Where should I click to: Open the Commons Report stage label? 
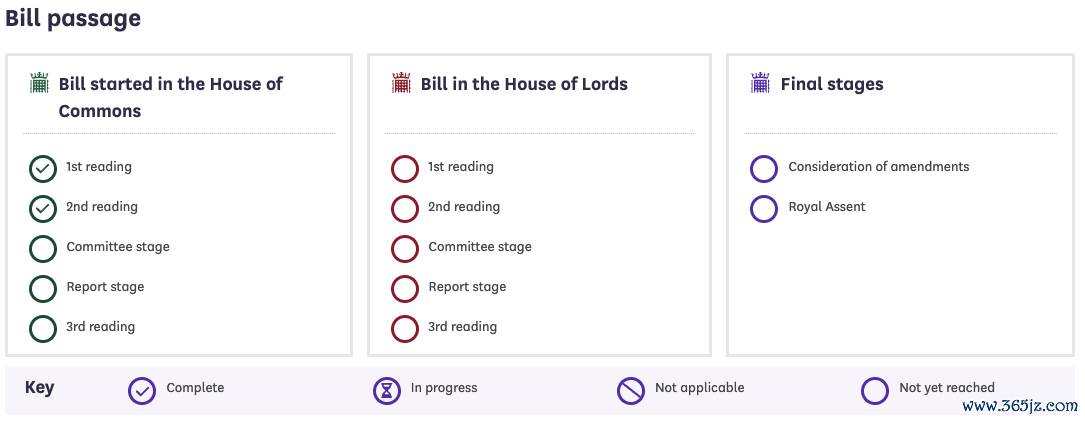105,287
